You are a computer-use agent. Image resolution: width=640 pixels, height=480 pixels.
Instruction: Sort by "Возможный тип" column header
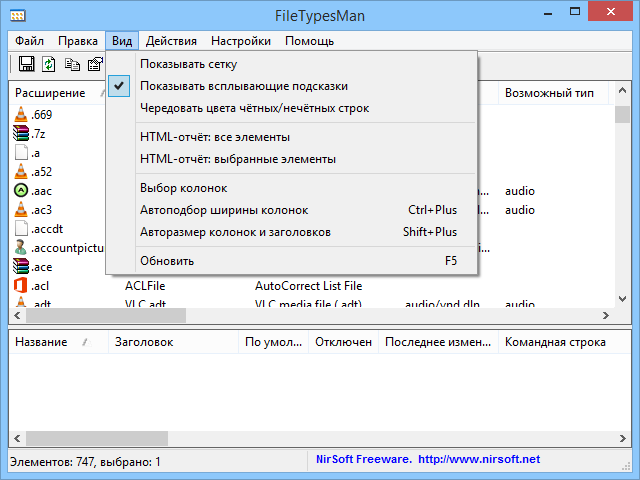(x=549, y=93)
